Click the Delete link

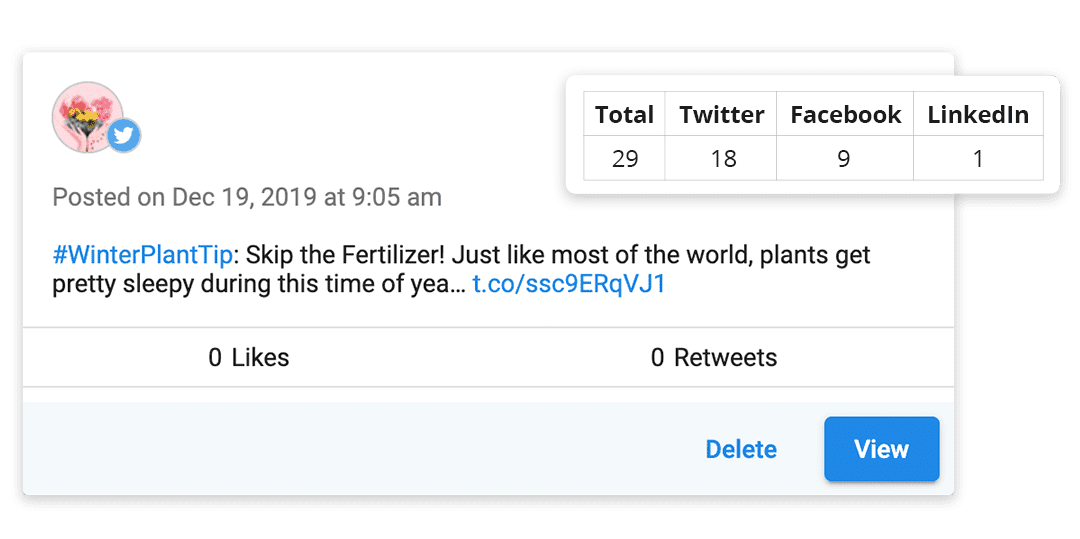click(x=741, y=450)
